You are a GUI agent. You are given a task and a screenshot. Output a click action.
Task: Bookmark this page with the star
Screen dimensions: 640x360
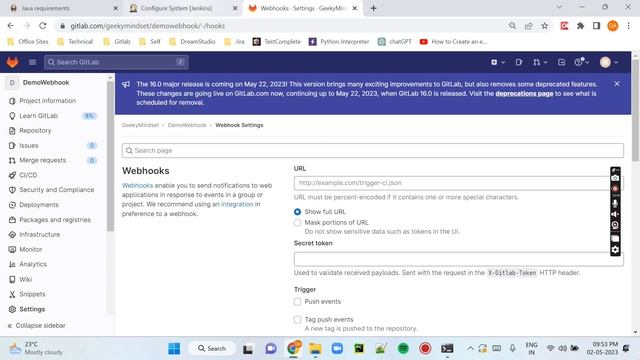[x=544, y=26]
